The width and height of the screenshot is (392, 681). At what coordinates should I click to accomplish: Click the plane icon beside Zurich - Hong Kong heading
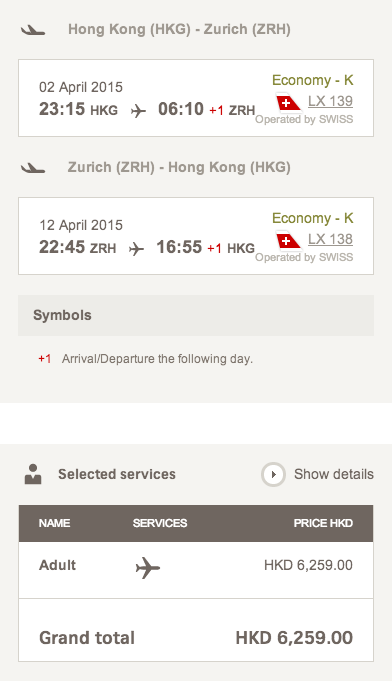pos(33,168)
